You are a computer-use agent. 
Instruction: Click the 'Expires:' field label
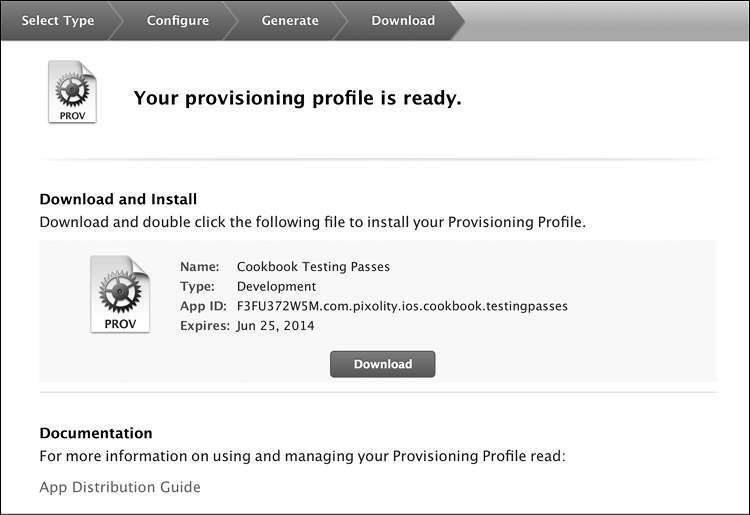(x=204, y=326)
